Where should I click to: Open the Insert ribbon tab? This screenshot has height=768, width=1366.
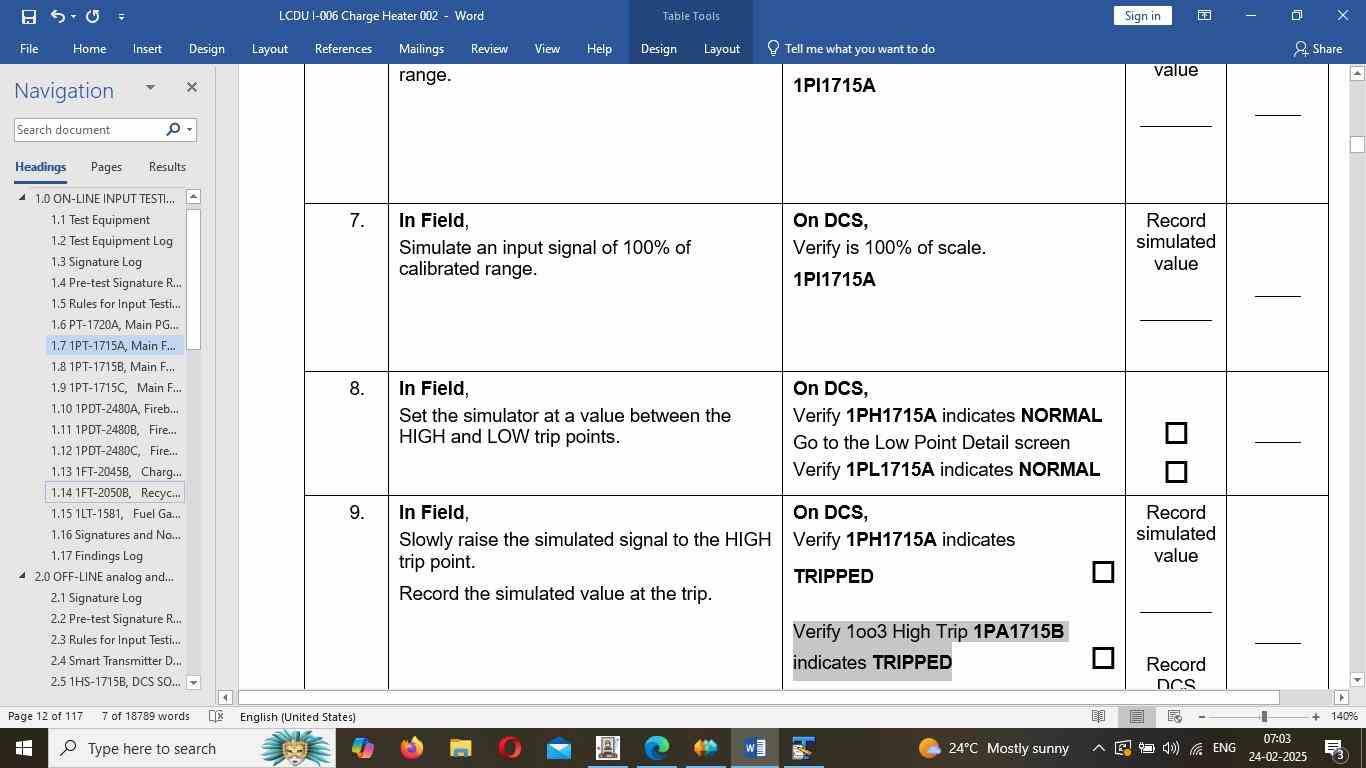(x=147, y=48)
